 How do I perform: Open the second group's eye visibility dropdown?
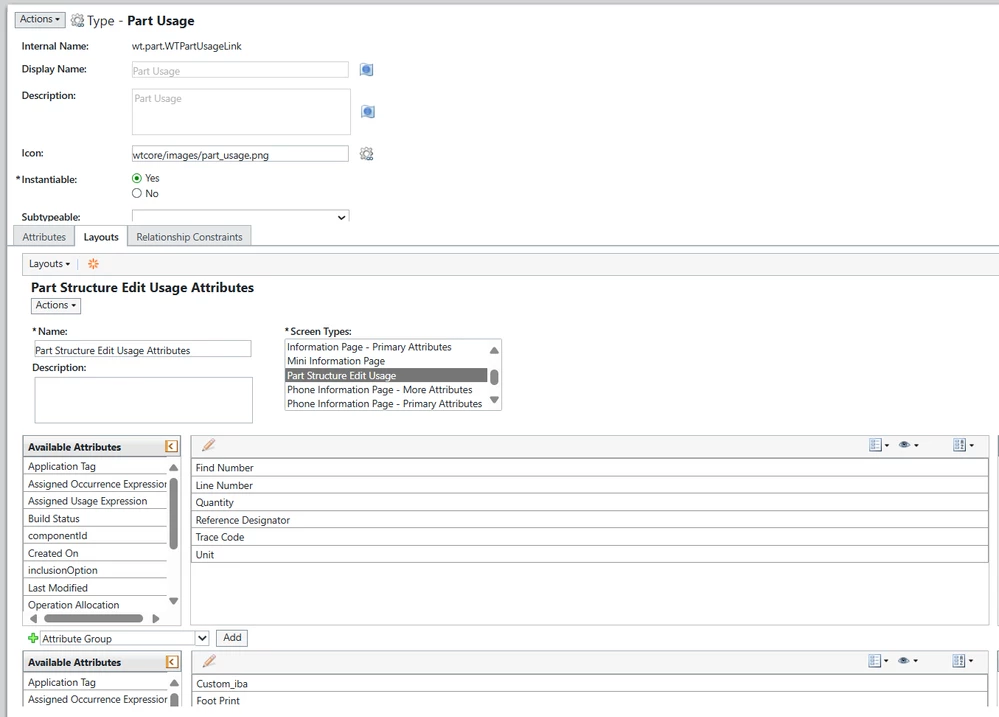[907, 660]
